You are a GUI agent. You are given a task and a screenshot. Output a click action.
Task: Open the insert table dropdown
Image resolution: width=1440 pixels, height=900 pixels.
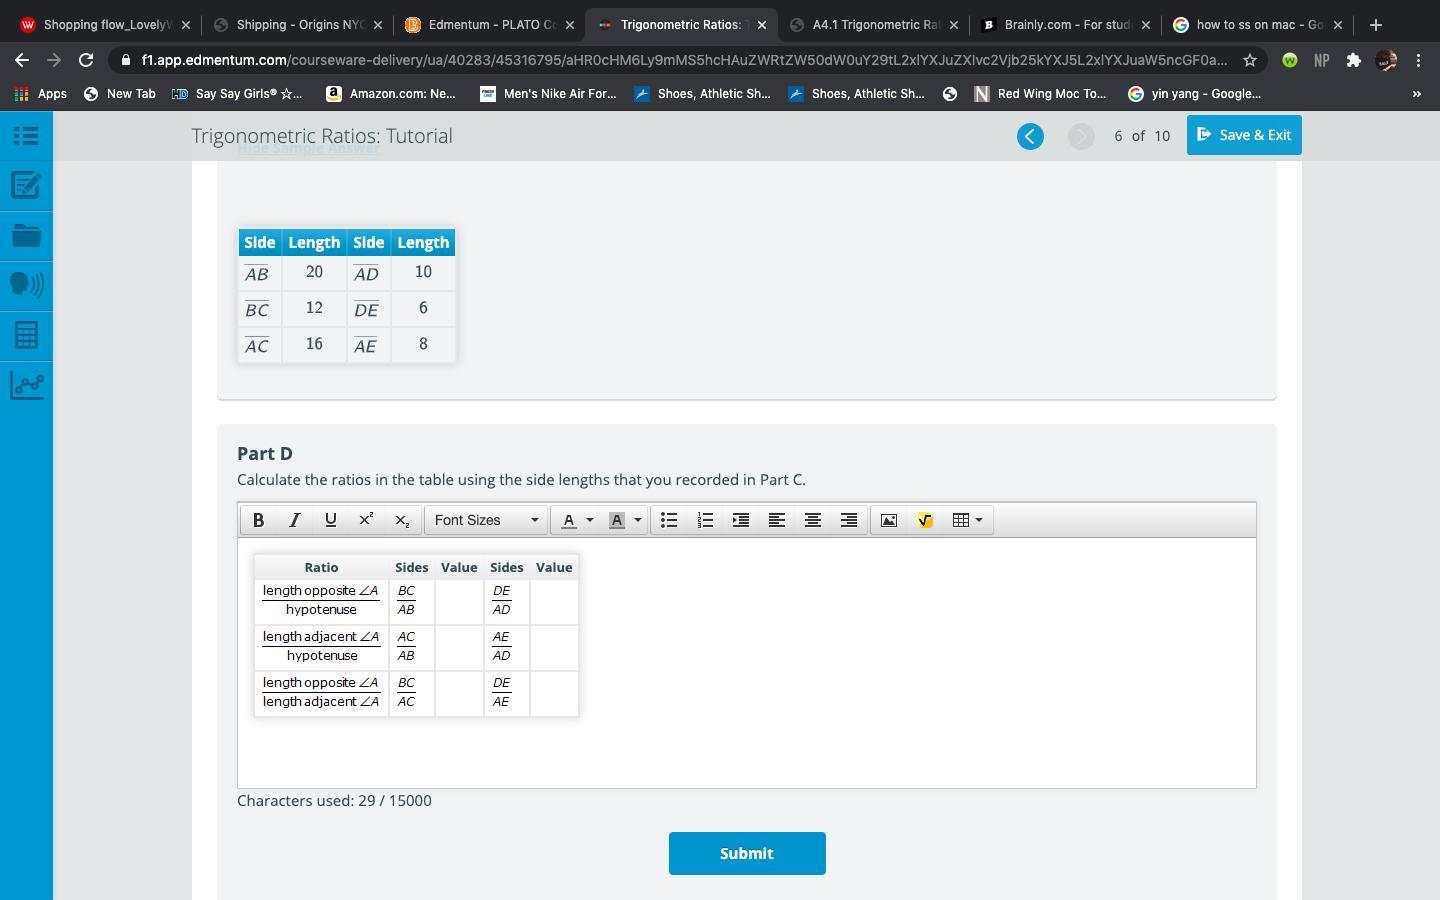click(967, 520)
